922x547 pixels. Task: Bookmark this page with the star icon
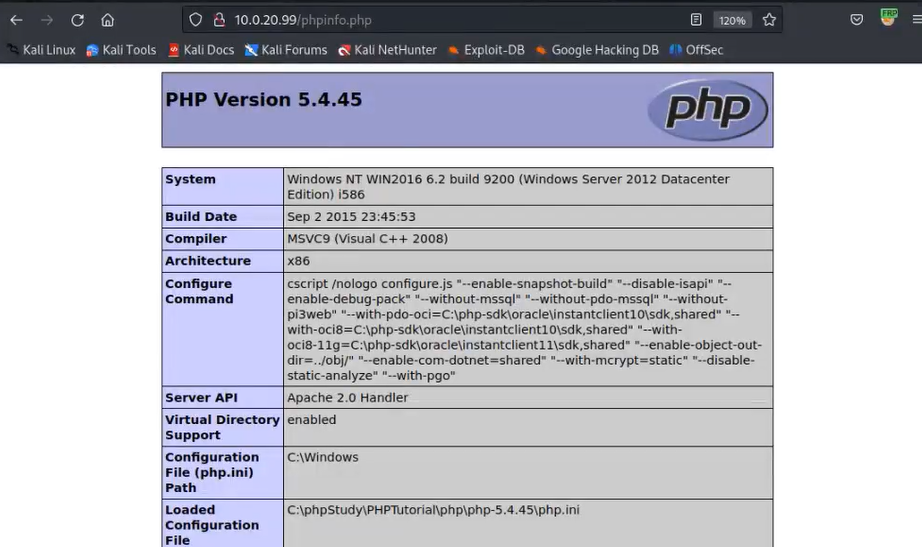[x=769, y=20]
